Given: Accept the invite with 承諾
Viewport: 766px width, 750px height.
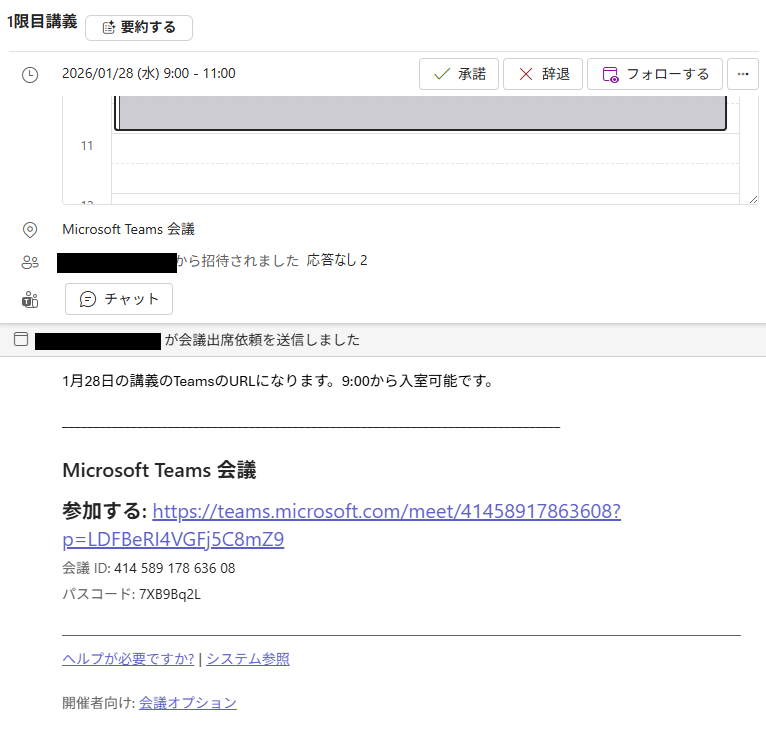Looking at the screenshot, I should (459, 74).
